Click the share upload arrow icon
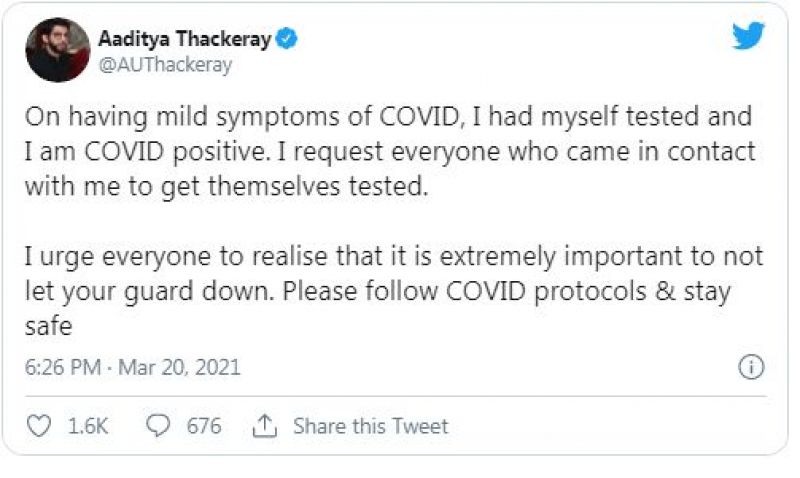 pos(264,426)
